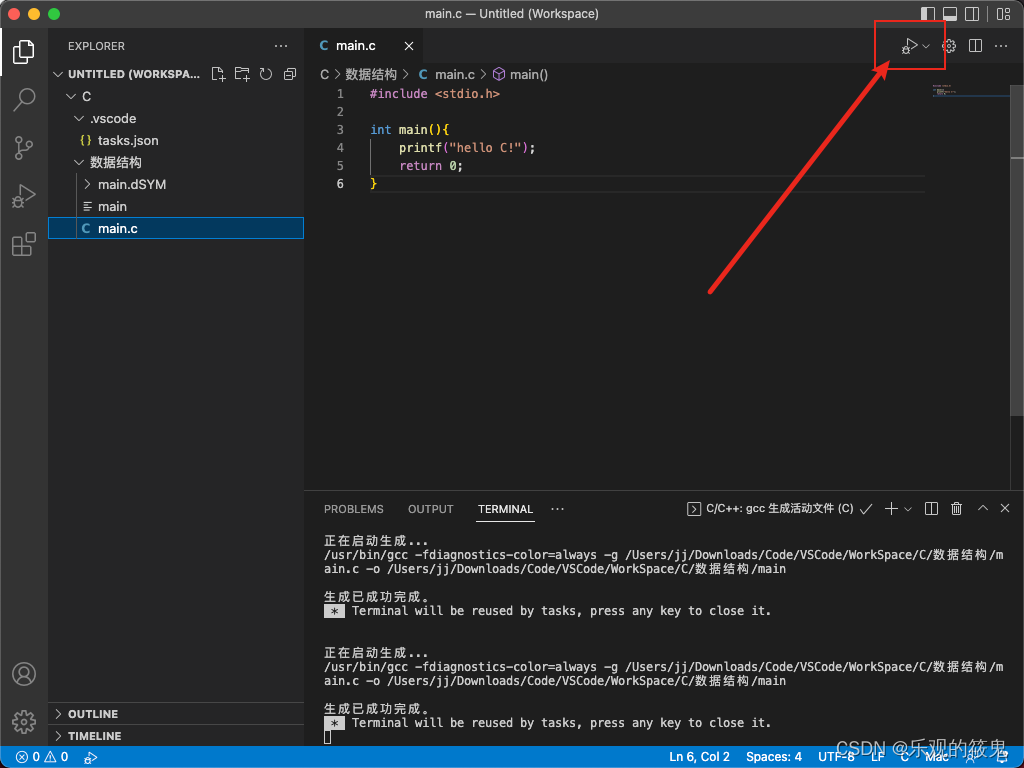The width and height of the screenshot is (1024, 768).
Task: Select the gcc 生成活动文件 terminal session
Action: [x=779, y=508]
